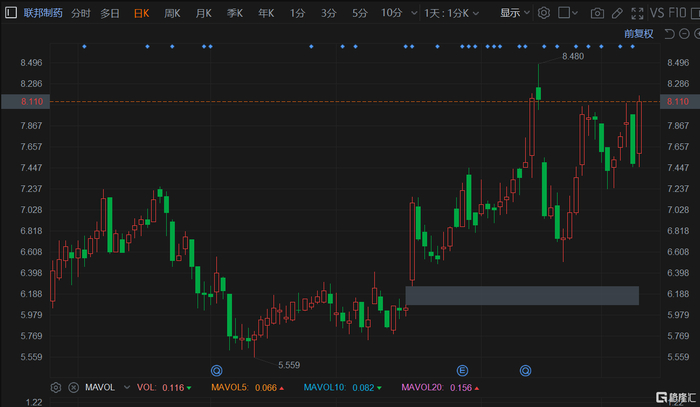Open the chart layout square dropdown

tap(568, 13)
